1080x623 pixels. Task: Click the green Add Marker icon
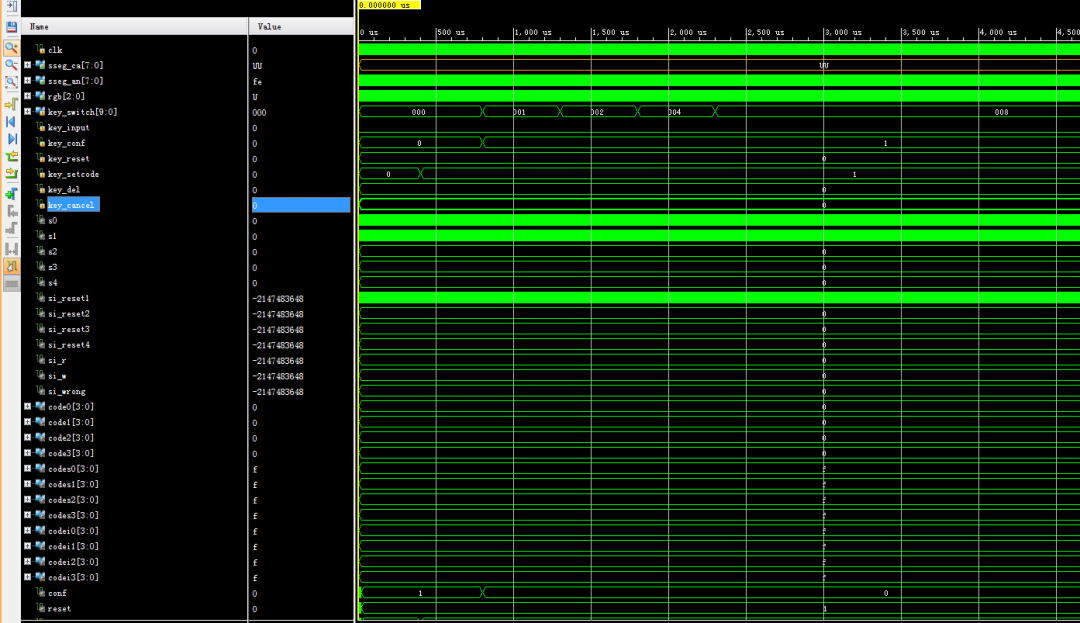point(12,193)
